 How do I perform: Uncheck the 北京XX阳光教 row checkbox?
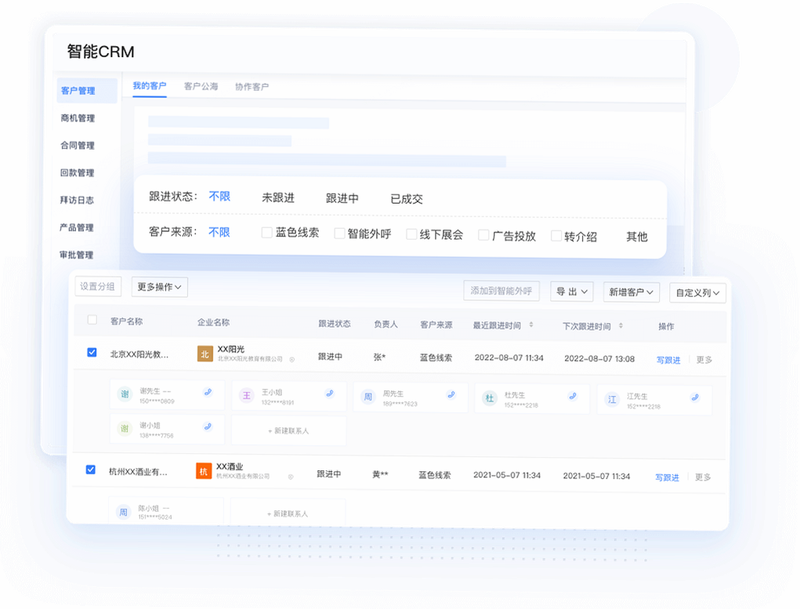(92, 352)
